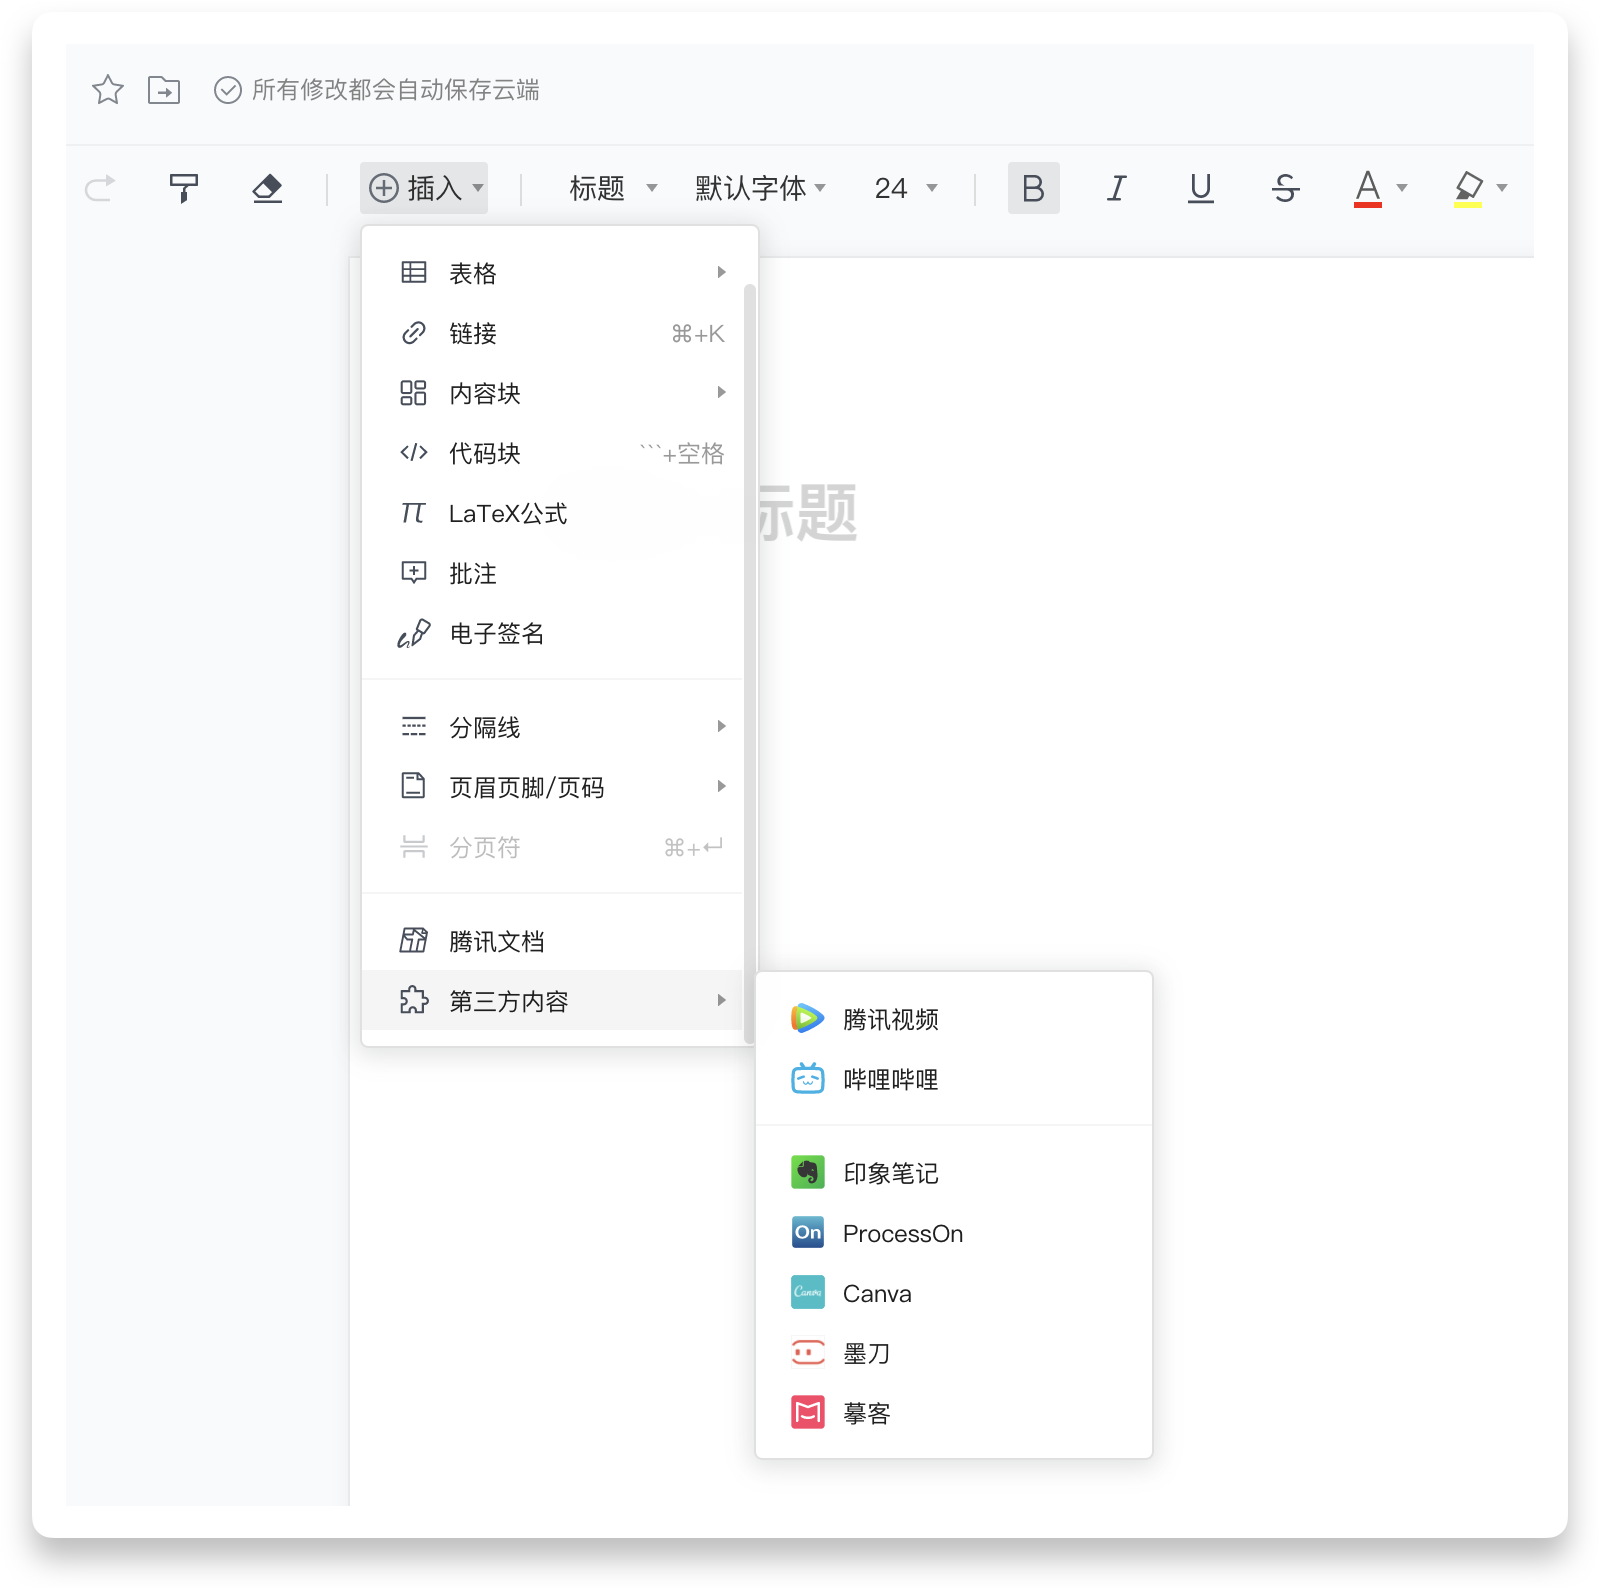
Task: Select 第三方内容 third-party entry
Action: click(553, 1000)
